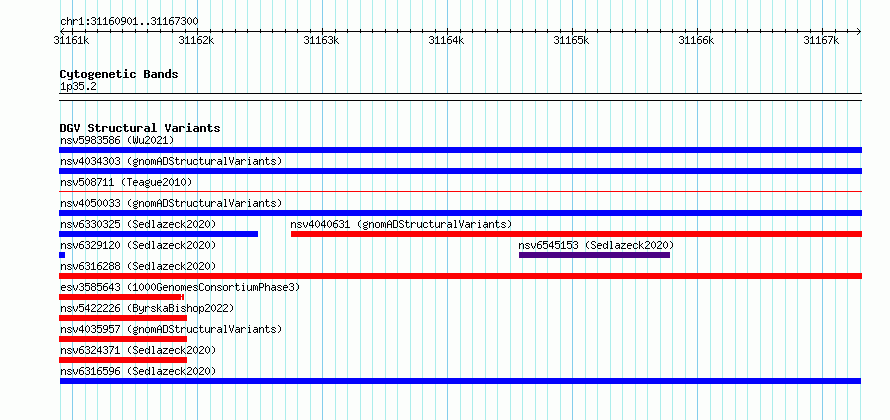Open the nsv4040631 gnomAD variant label

[401, 224]
